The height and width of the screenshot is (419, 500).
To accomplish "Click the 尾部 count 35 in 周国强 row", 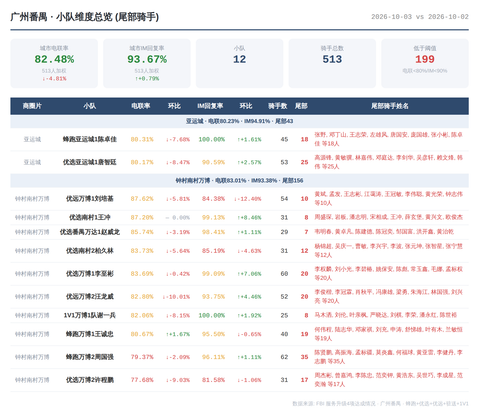I will (304, 357).
